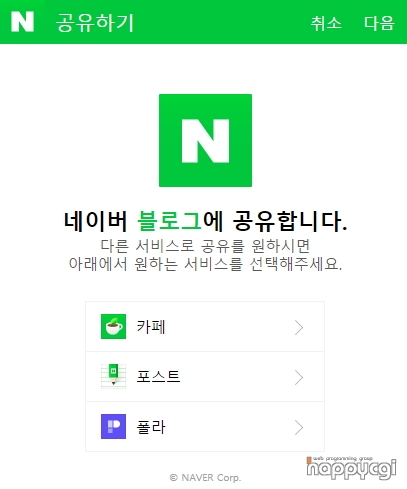The image size is (407, 489).
Task: Open the chevron arrow for 폴라
Action: 299,427
